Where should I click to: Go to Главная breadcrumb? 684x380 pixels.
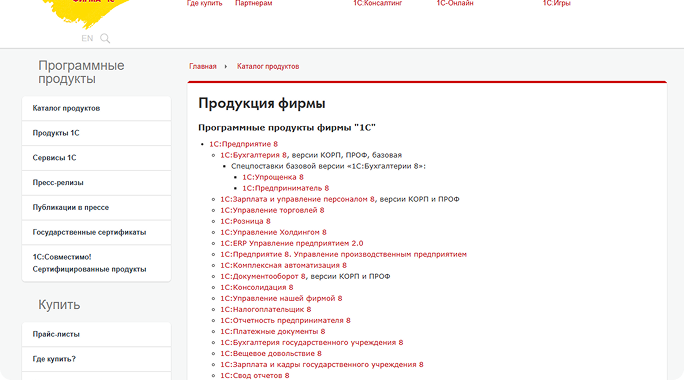click(x=203, y=66)
